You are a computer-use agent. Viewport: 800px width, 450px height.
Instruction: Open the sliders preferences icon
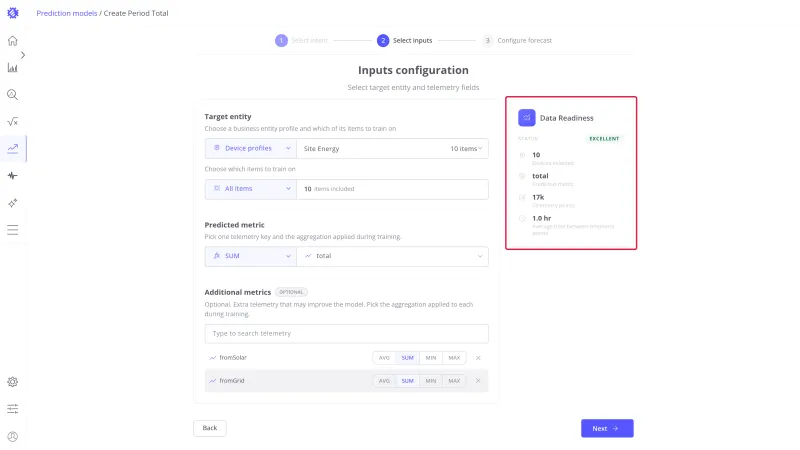pyautogui.click(x=13, y=409)
